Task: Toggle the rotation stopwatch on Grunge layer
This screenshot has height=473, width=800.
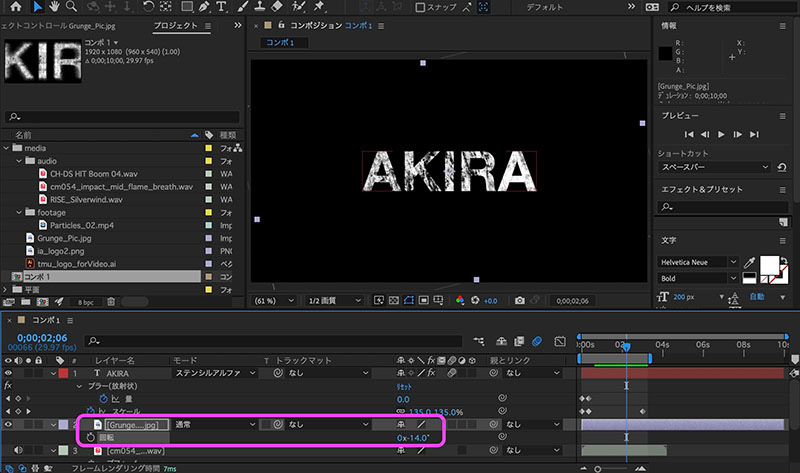Action: [91, 437]
